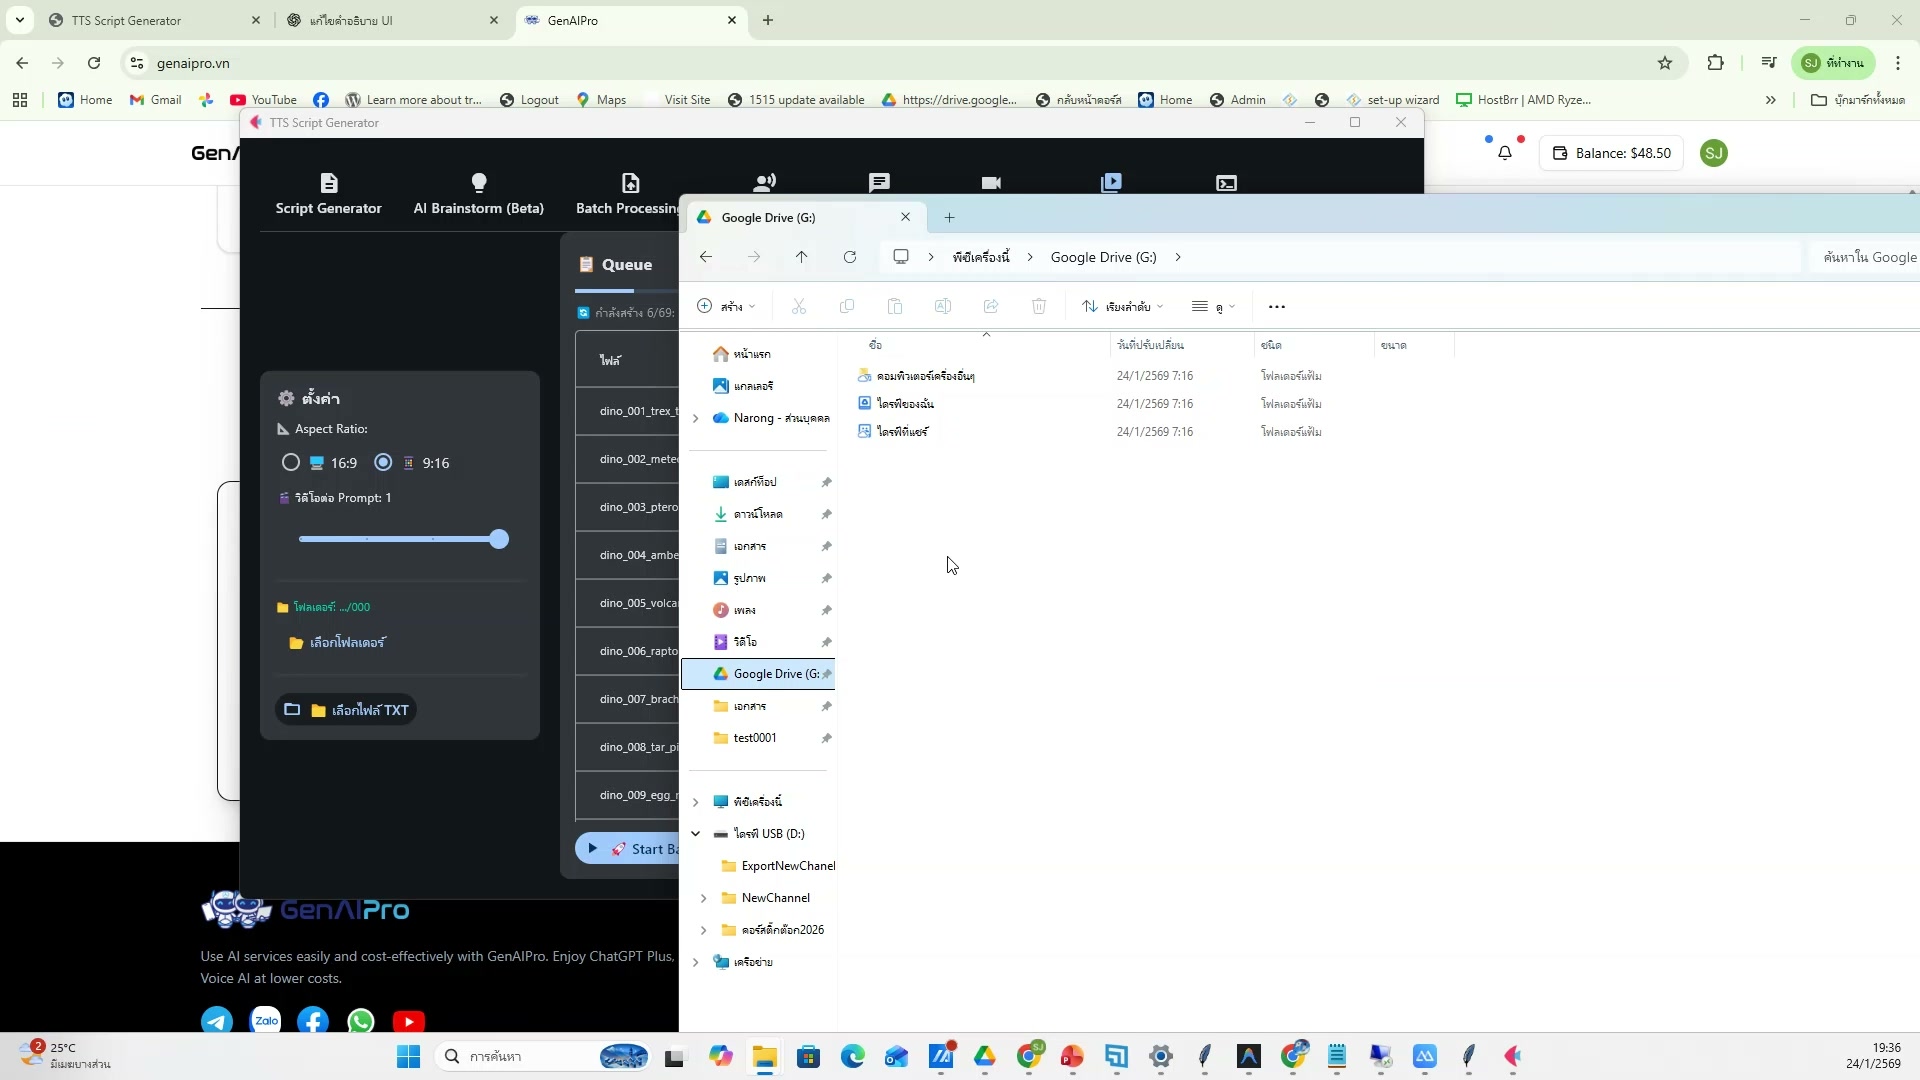The width and height of the screenshot is (1920, 1080).
Task: Open the Telegram link in footer
Action: [x=217, y=1021]
